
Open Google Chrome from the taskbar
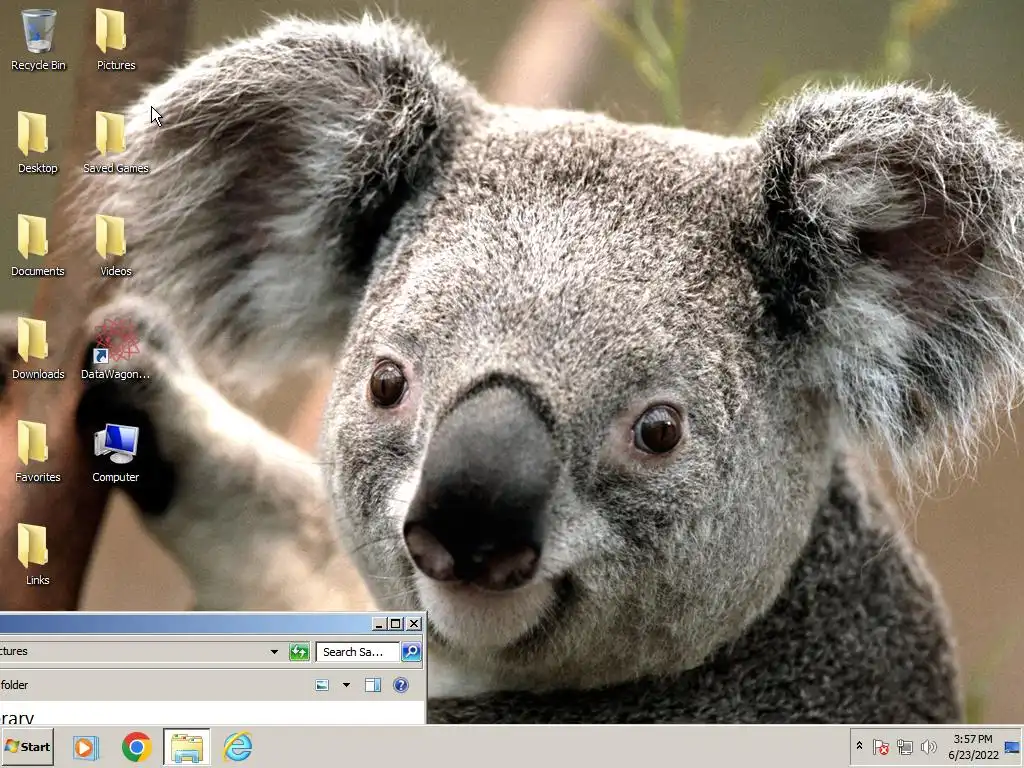(136, 747)
